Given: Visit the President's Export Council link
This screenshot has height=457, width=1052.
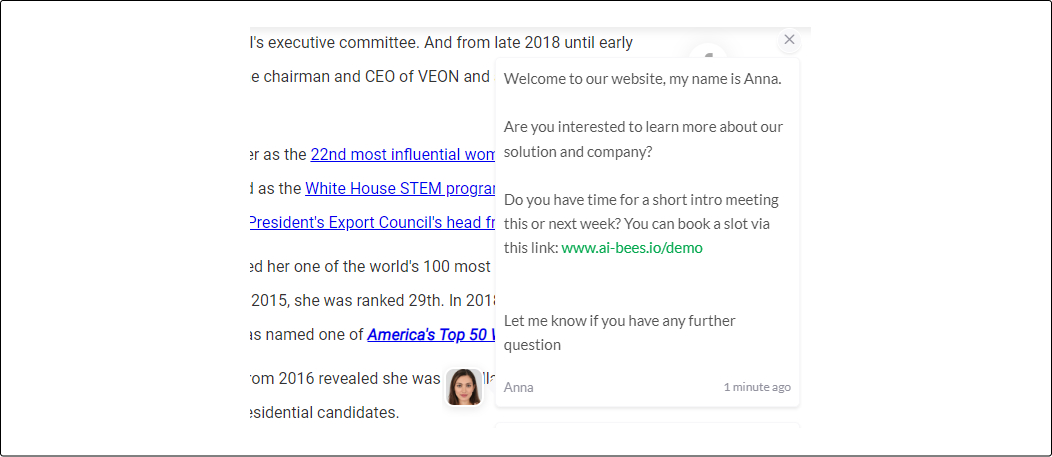Looking at the screenshot, I should [372, 222].
